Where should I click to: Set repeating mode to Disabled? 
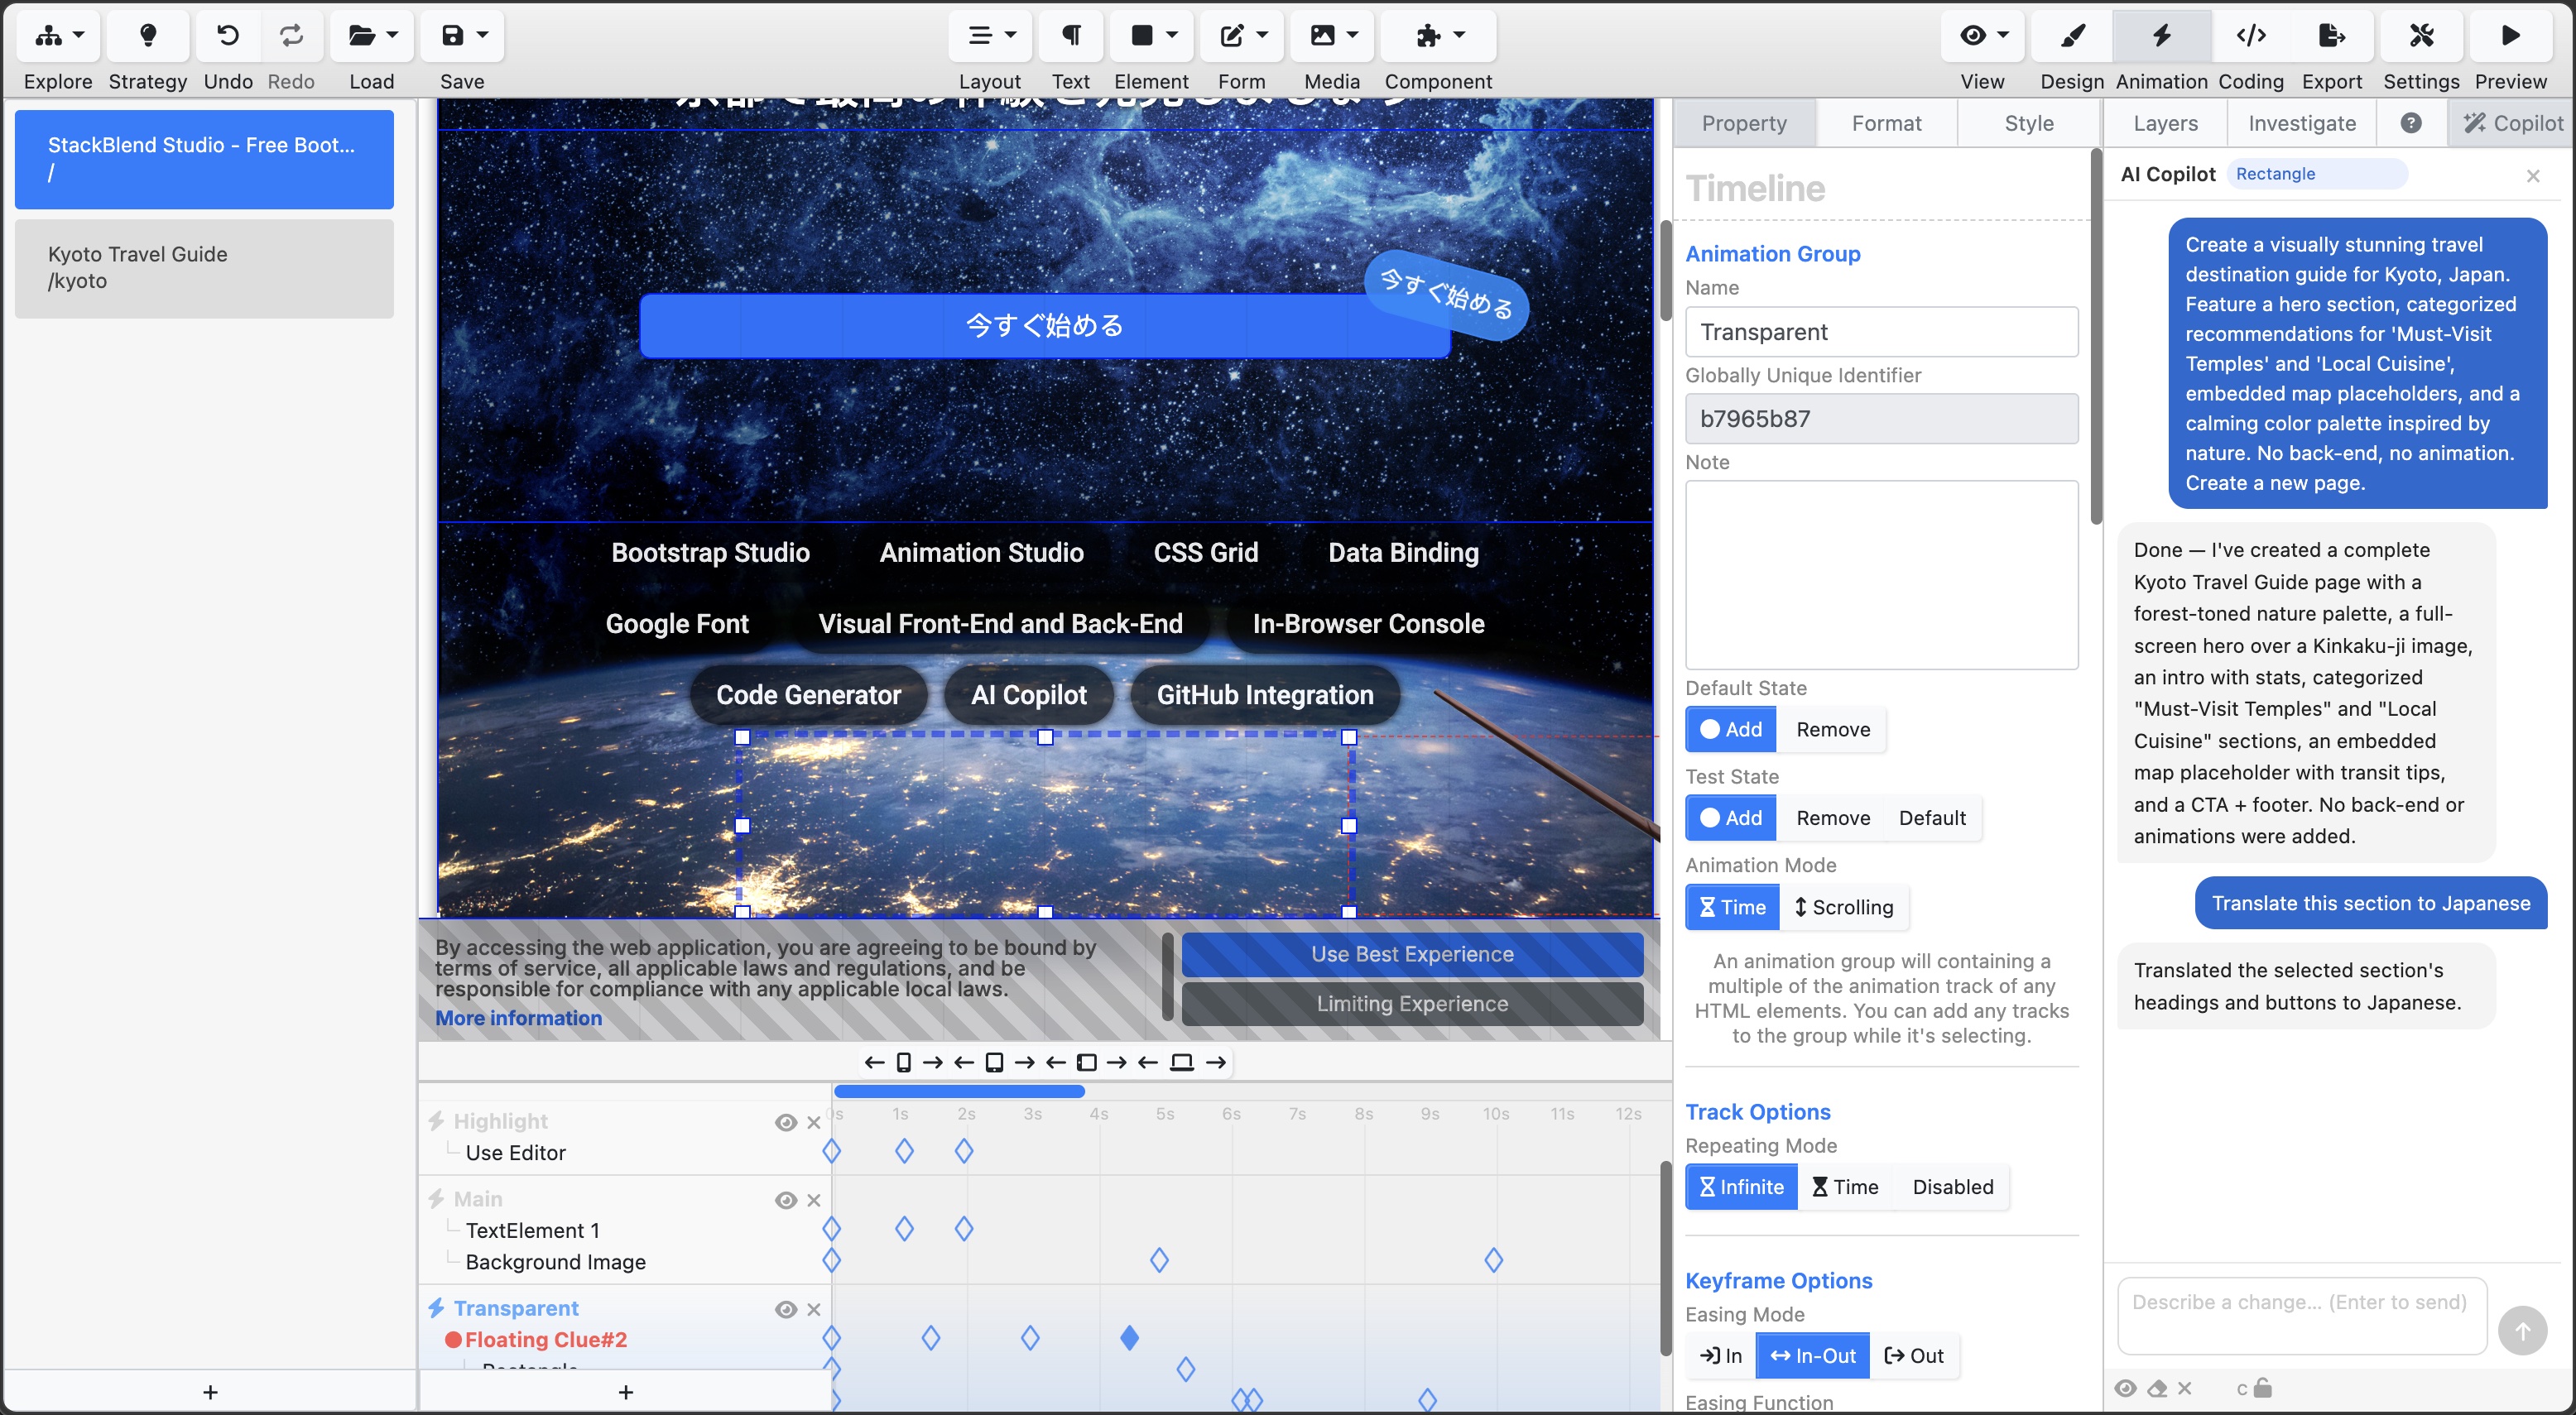pyautogui.click(x=1952, y=1186)
